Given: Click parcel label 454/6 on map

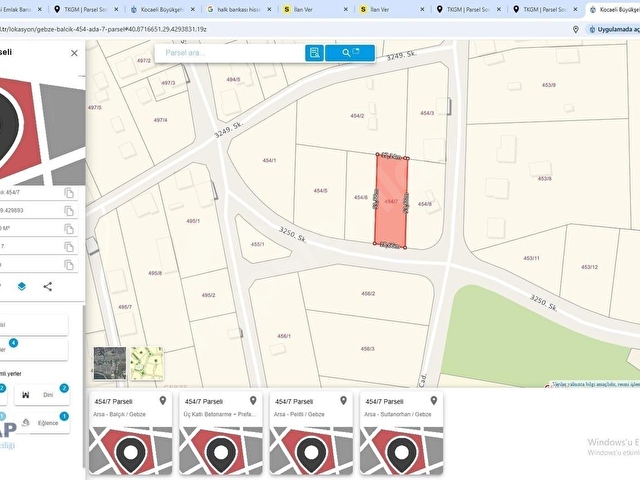Looking at the screenshot, I should (x=361, y=198).
